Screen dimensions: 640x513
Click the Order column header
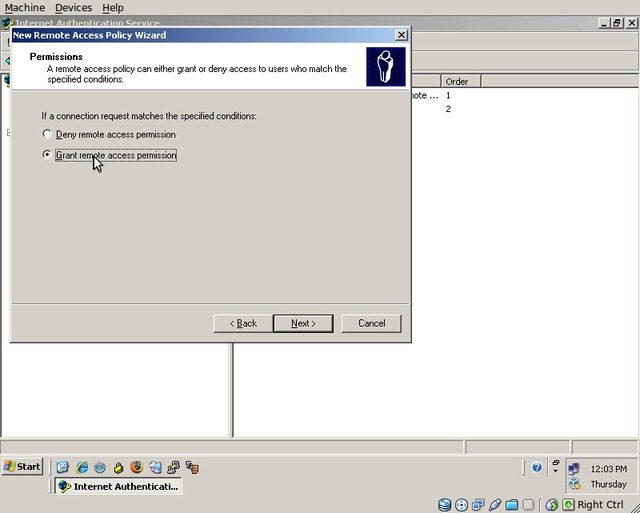coord(457,81)
